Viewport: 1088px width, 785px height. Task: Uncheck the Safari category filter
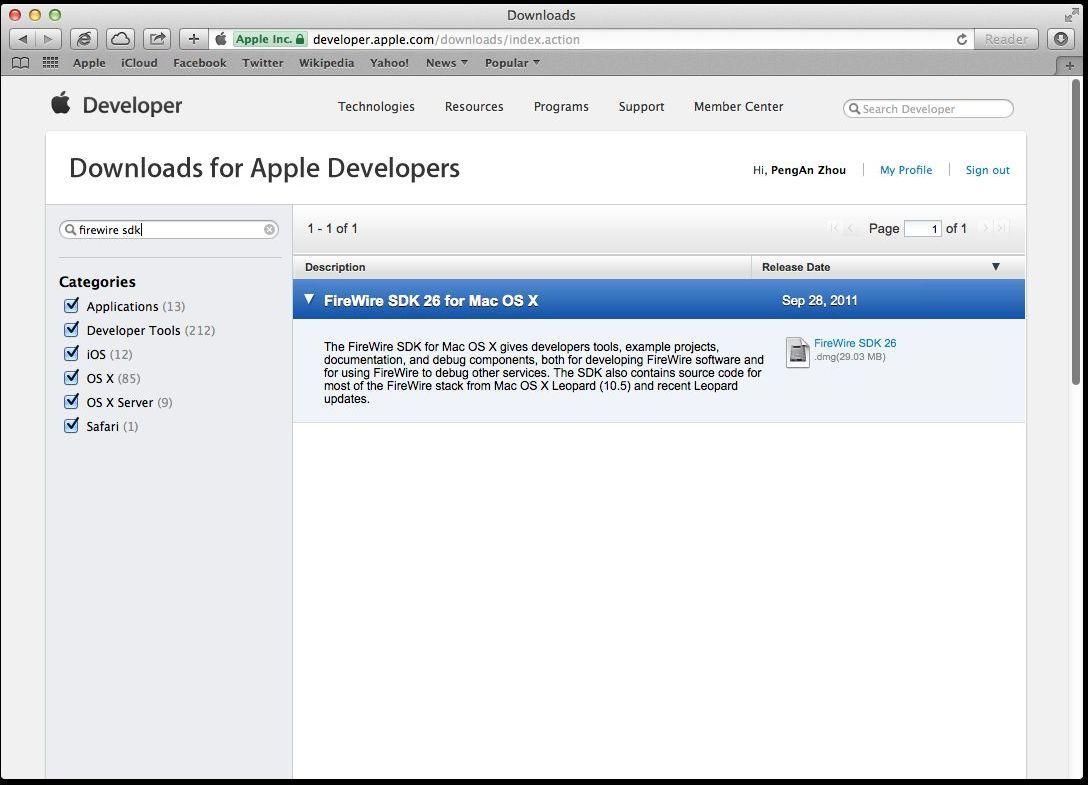[x=71, y=425]
